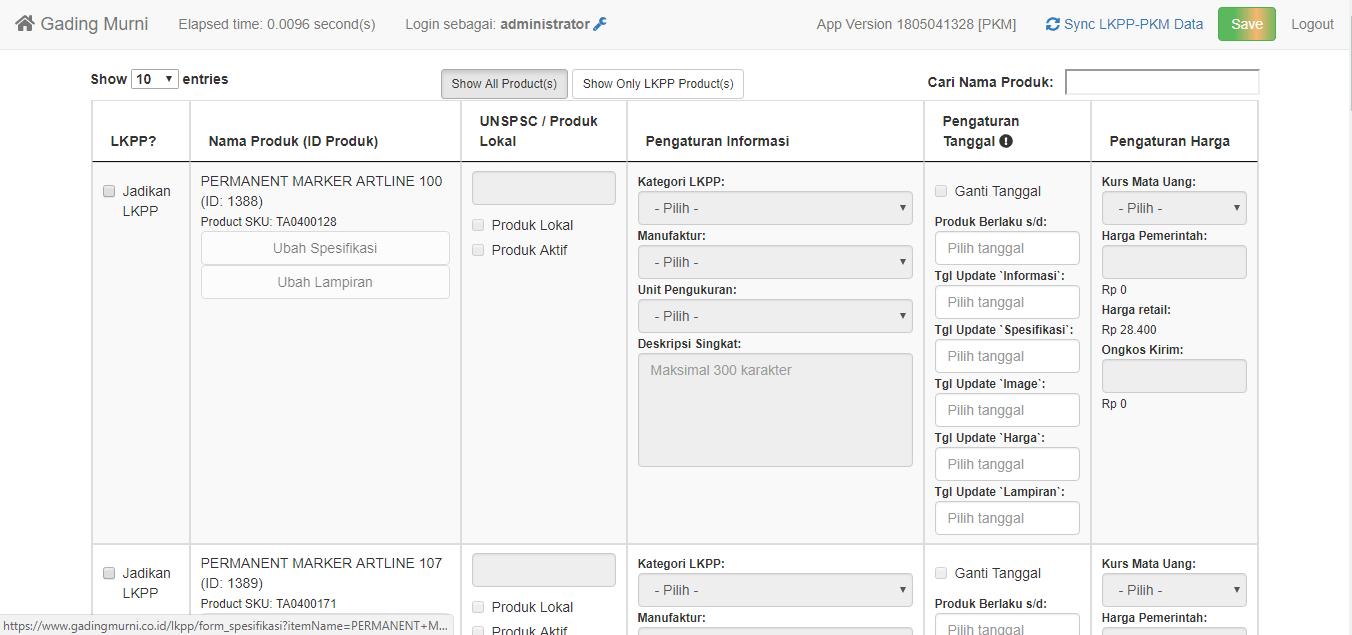
Task: Enable Produk Lokal checkbox for Artline 100
Action: pos(478,225)
